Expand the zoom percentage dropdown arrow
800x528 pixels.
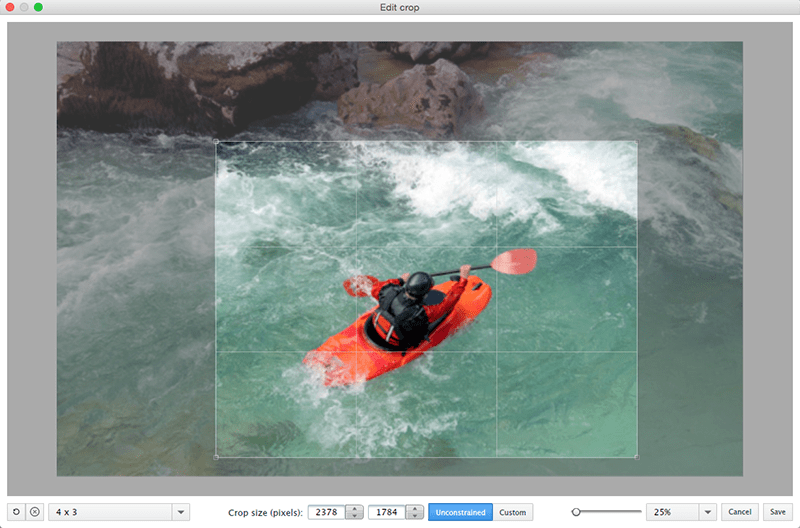(x=708, y=512)
